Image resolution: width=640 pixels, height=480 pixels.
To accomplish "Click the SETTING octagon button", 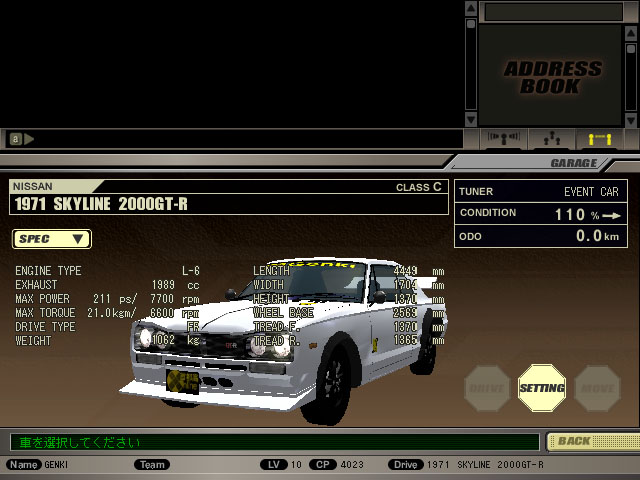I will pyautogui.click(x=542, y=388).
